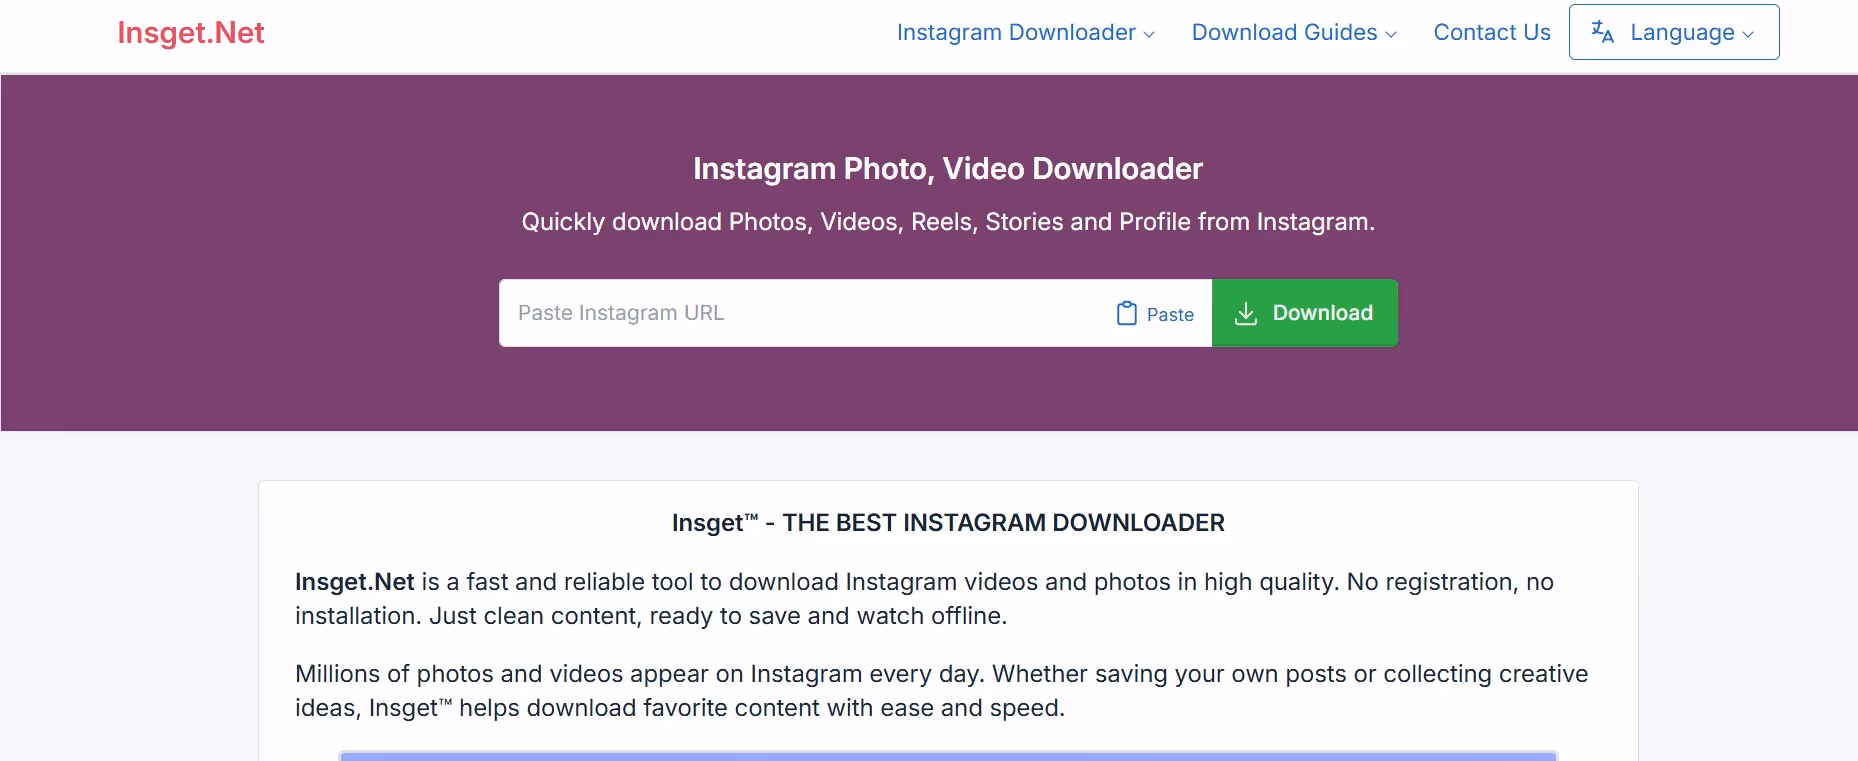The image size is (1858, 761).
Task: Click the heading Instagram Photo, Video Downloader
Action: 948,168
